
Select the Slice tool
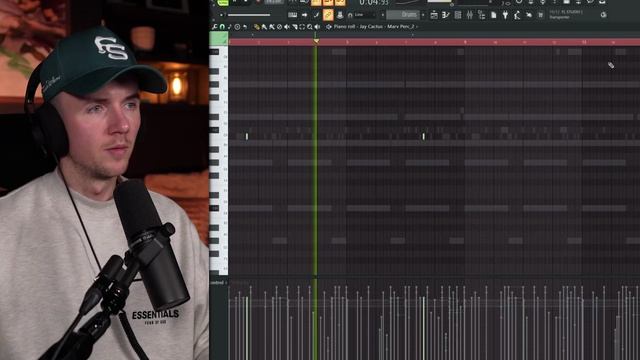[295, 27]
